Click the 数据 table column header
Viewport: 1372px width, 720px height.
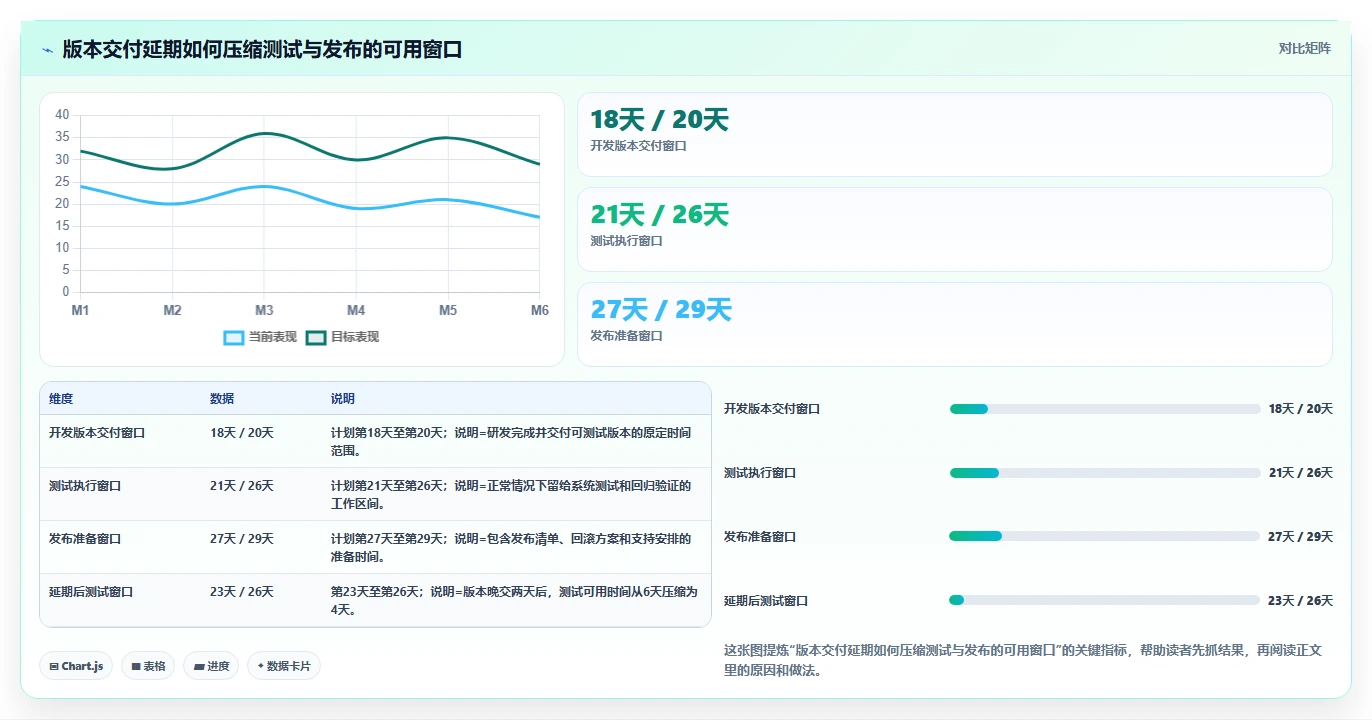coord(222,399)
